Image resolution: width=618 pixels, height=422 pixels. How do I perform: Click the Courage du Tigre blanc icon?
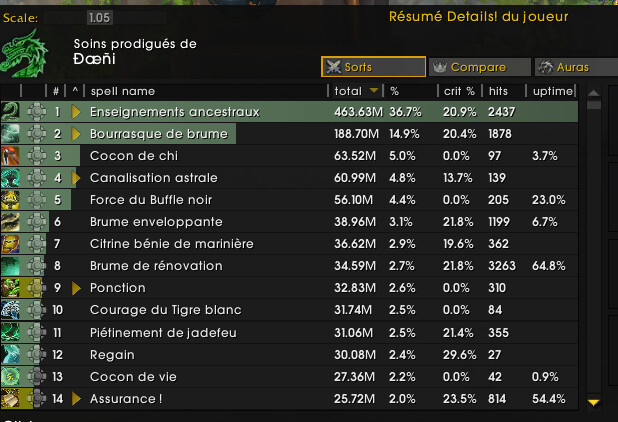click(x=10, y=310)
